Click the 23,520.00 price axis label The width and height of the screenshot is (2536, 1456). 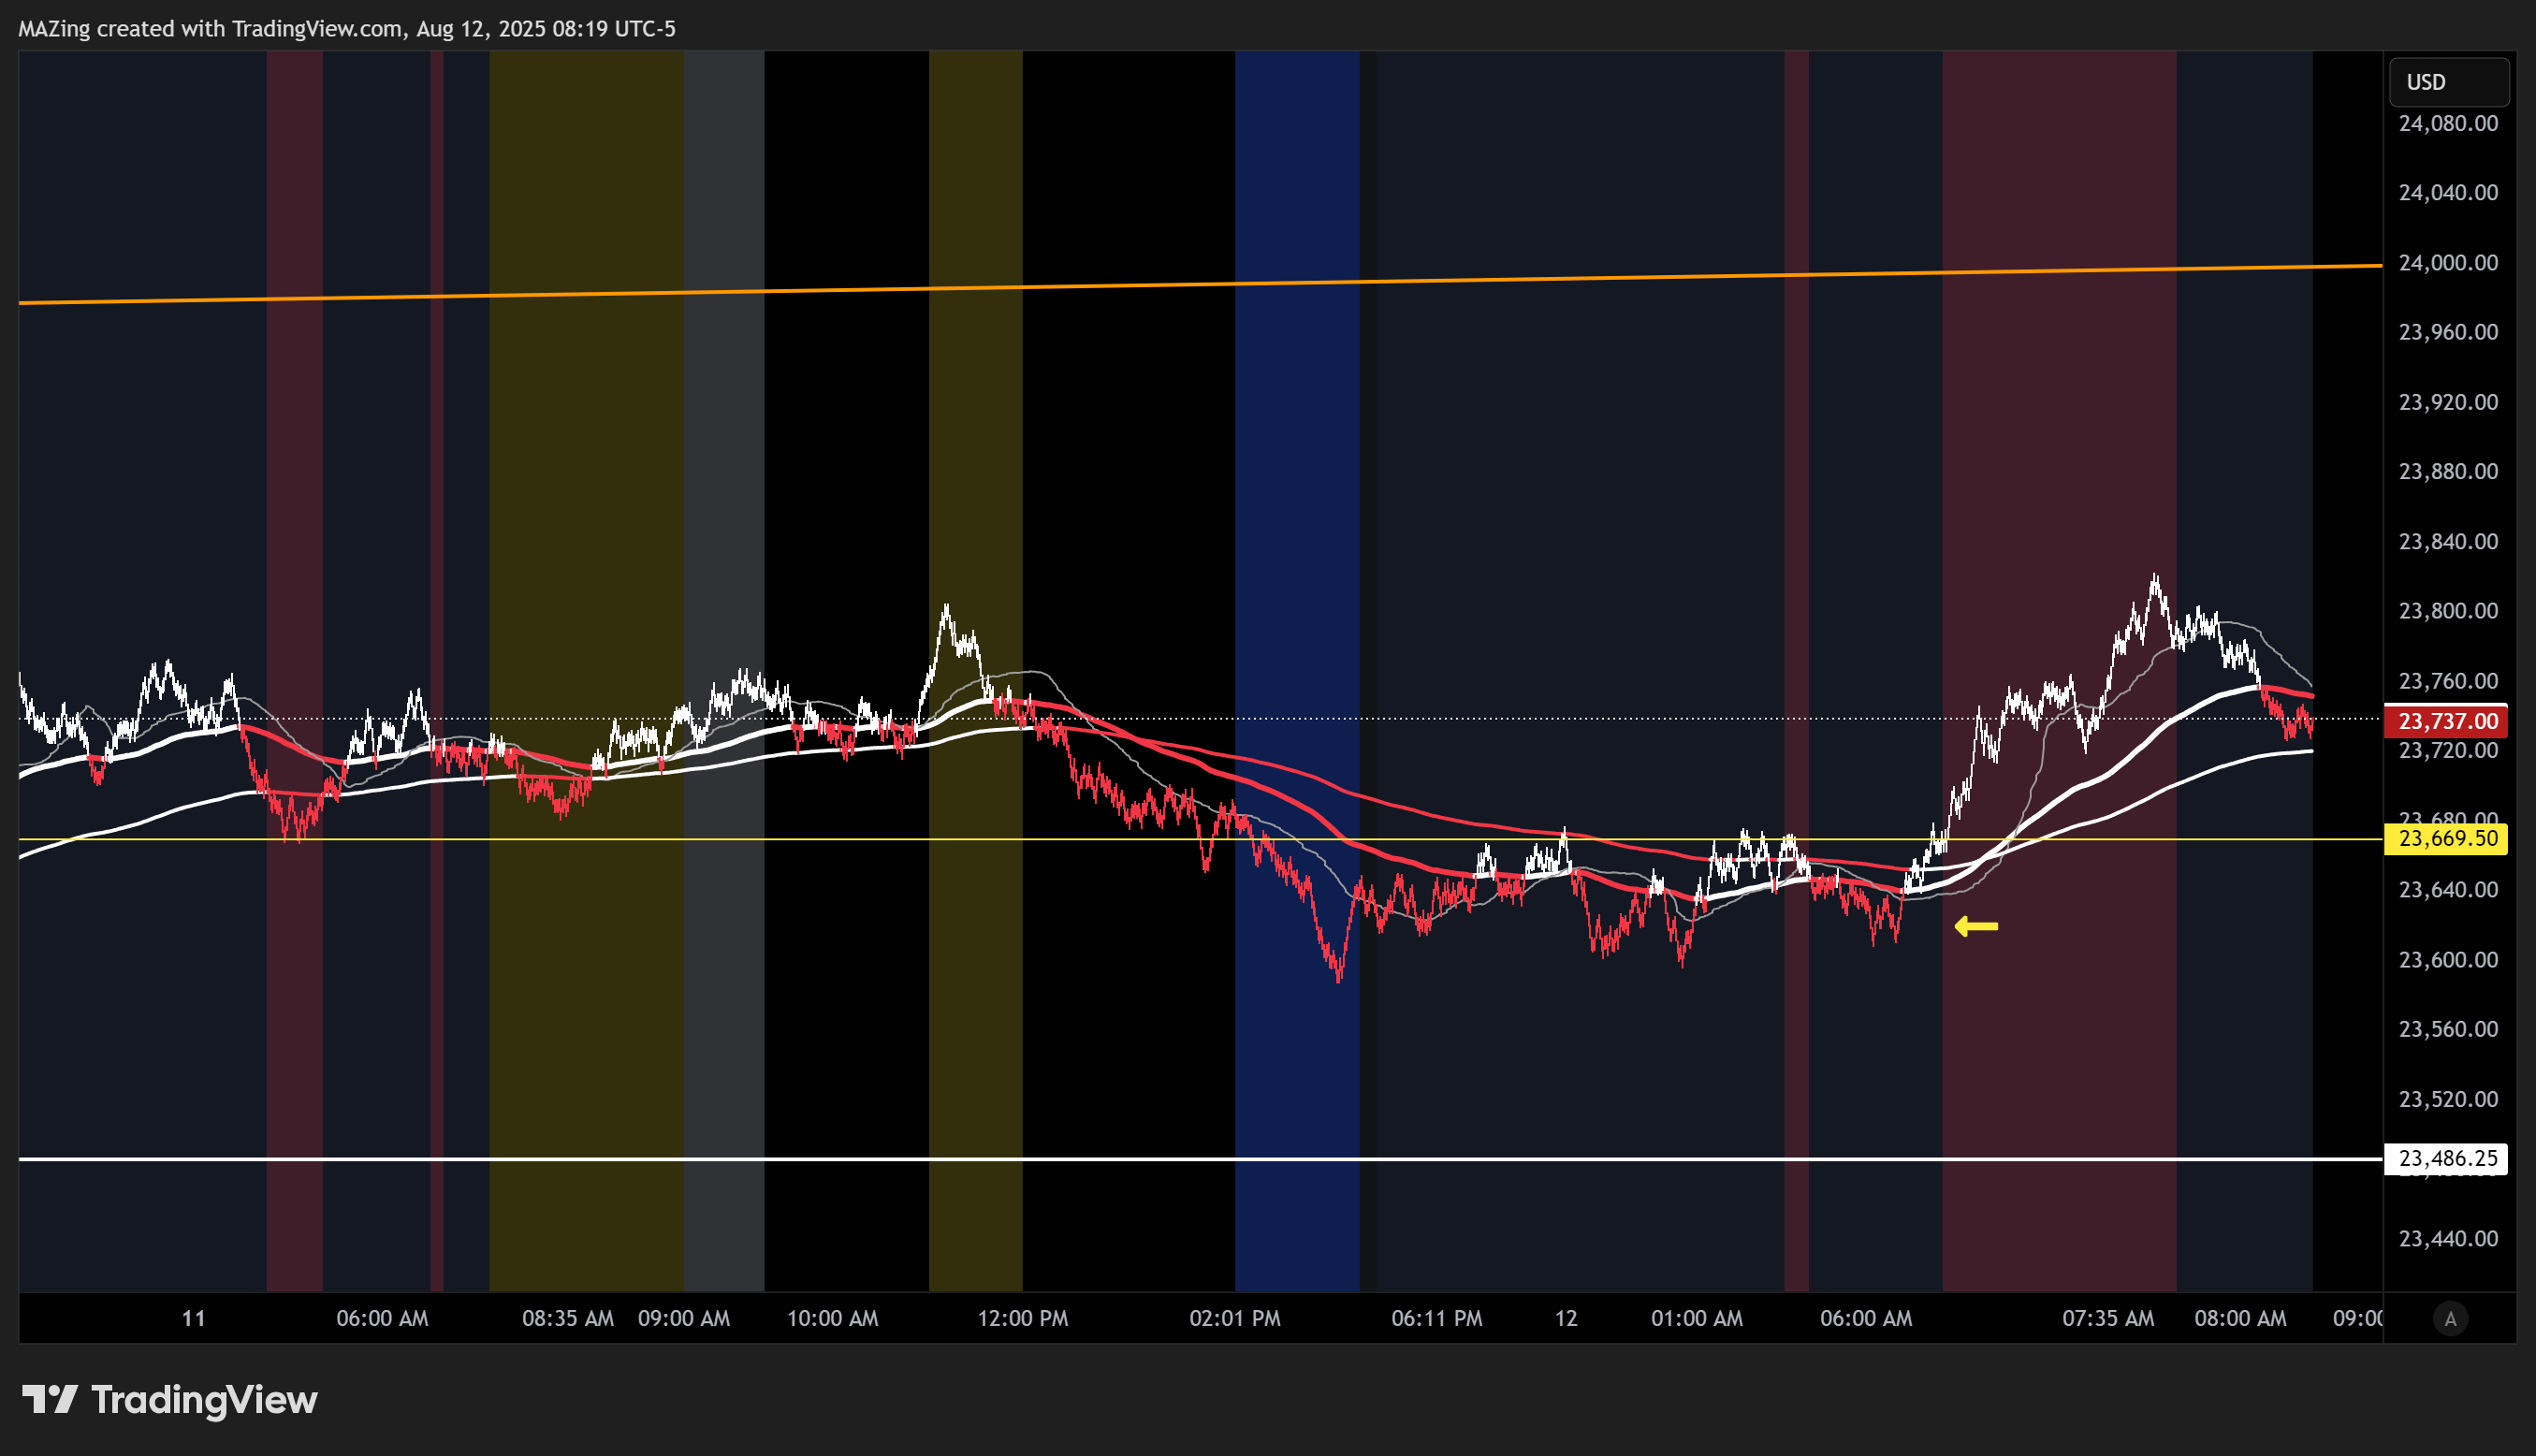point(2447,1099)
